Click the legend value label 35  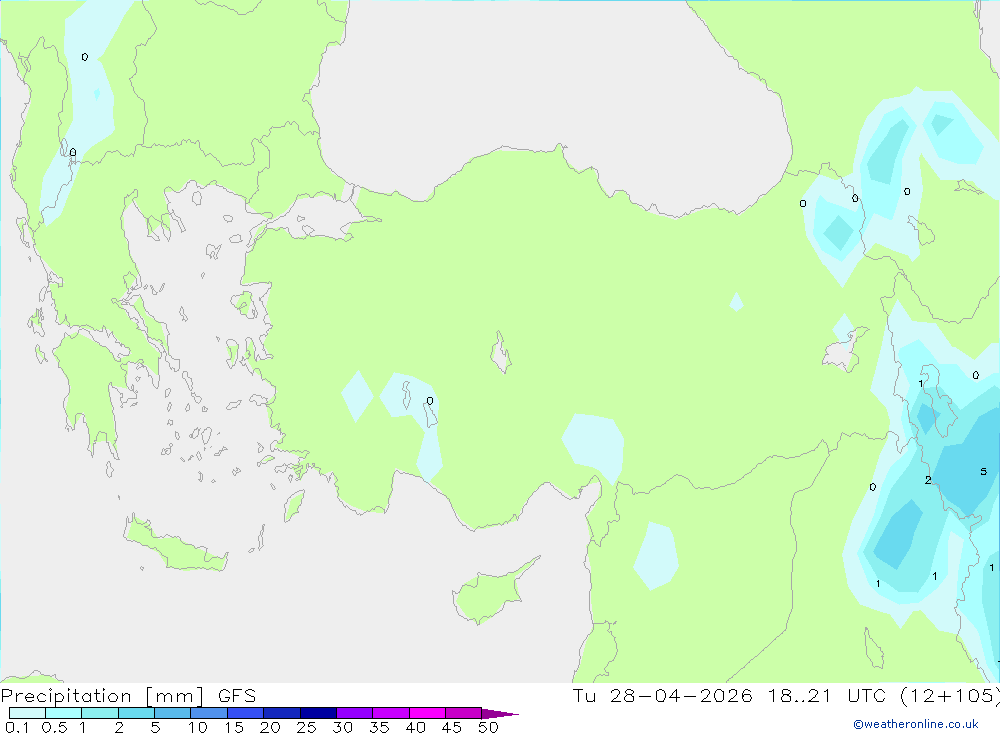[x=379, y=727]
